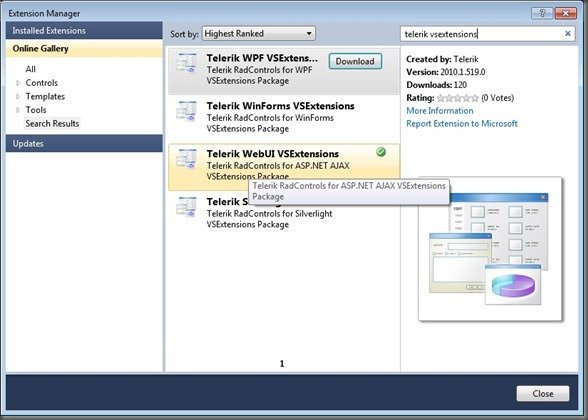Viewport: 588px width, 420px height.
Task: Click the Version: 2010.1.519.0 text
Action: [446, 72]
